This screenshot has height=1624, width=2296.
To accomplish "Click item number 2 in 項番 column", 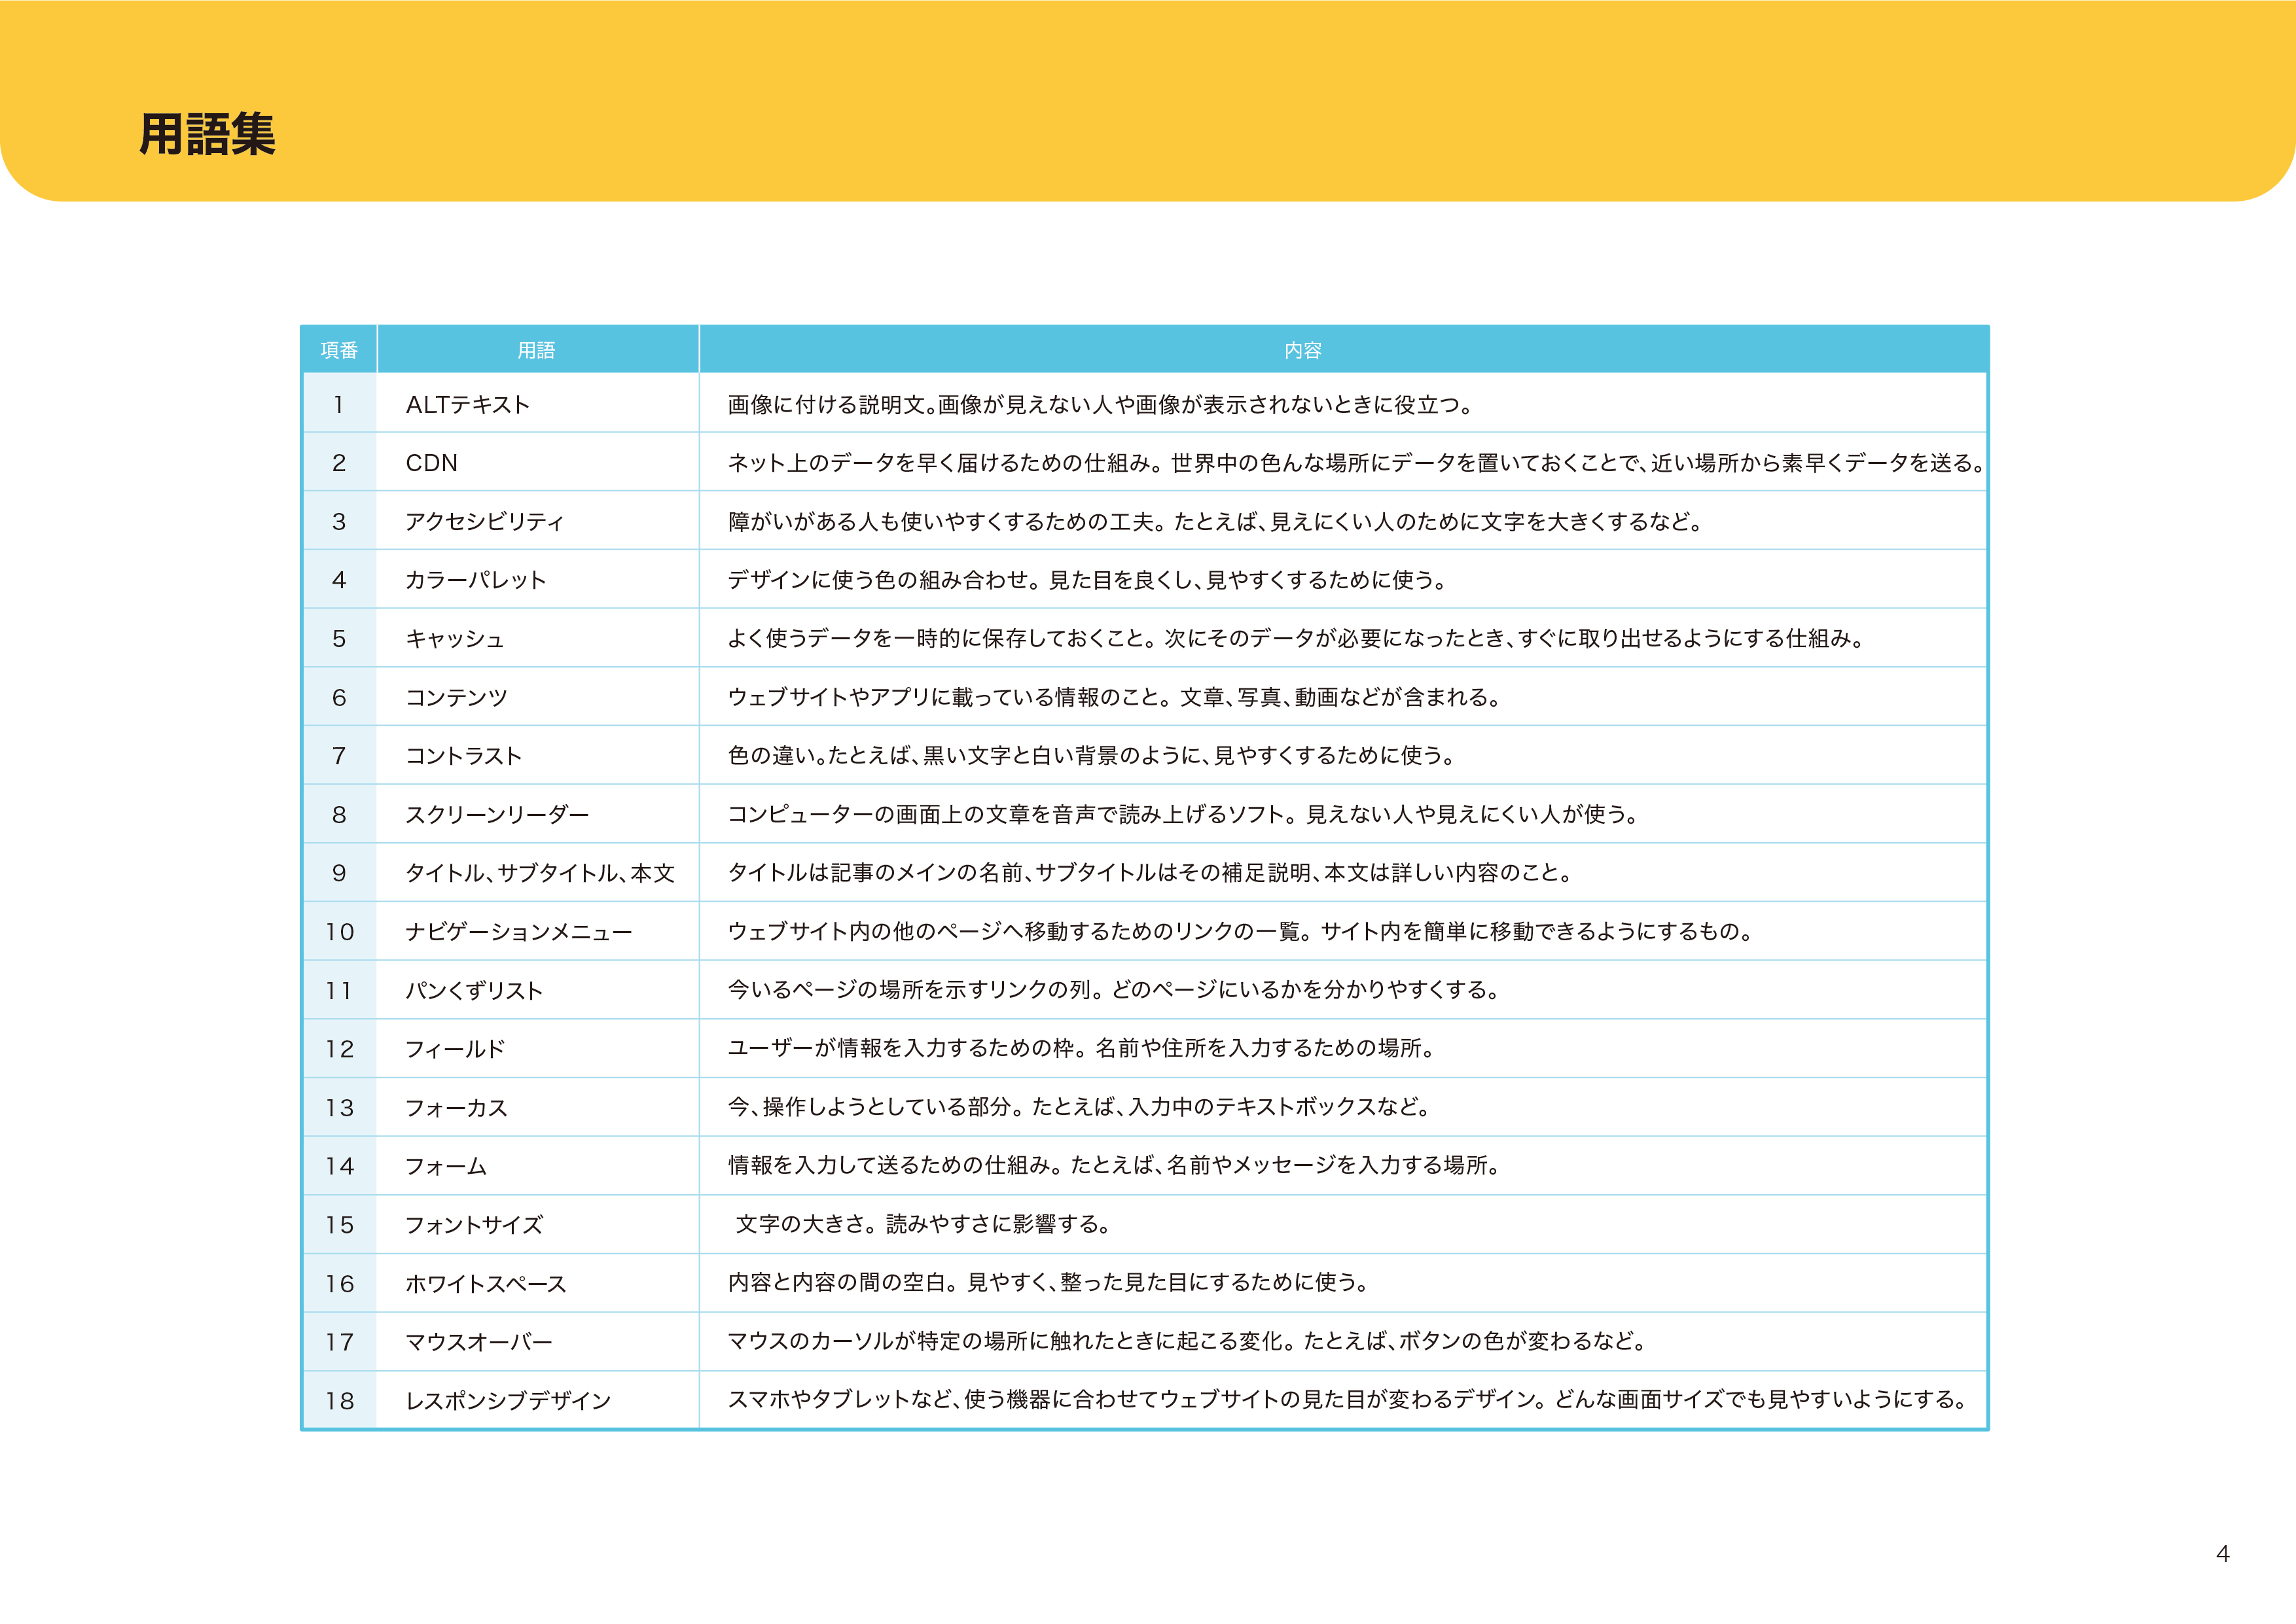I will [339, 463].
